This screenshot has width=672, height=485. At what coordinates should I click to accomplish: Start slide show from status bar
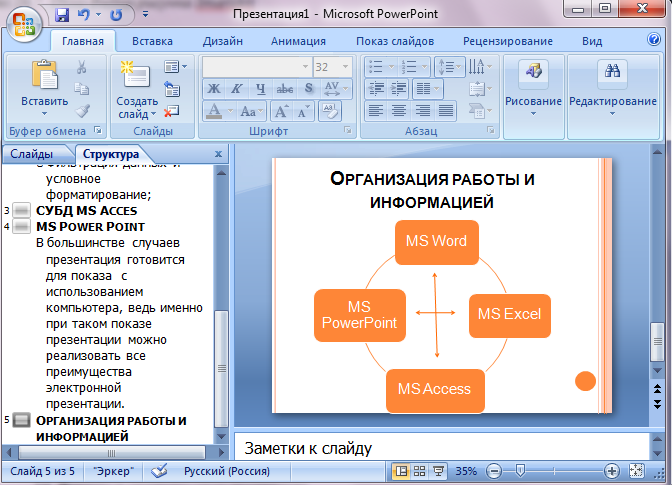pos(438,471)
